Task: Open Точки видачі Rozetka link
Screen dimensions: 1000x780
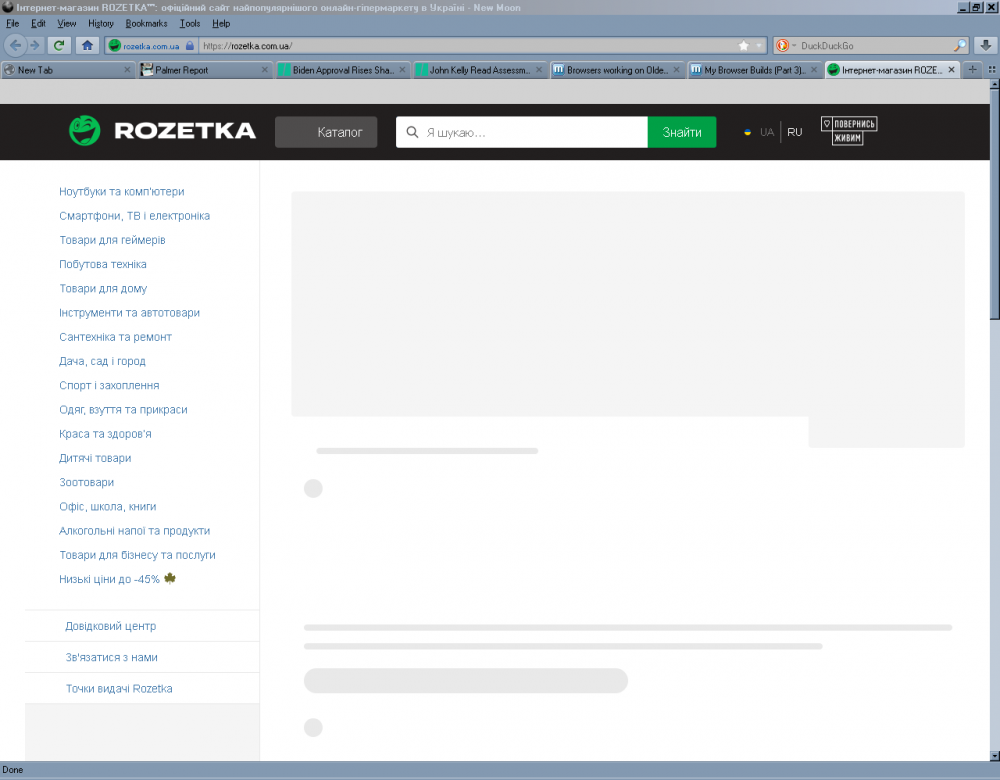Action: pyautogui.click(x=119, y=688)
